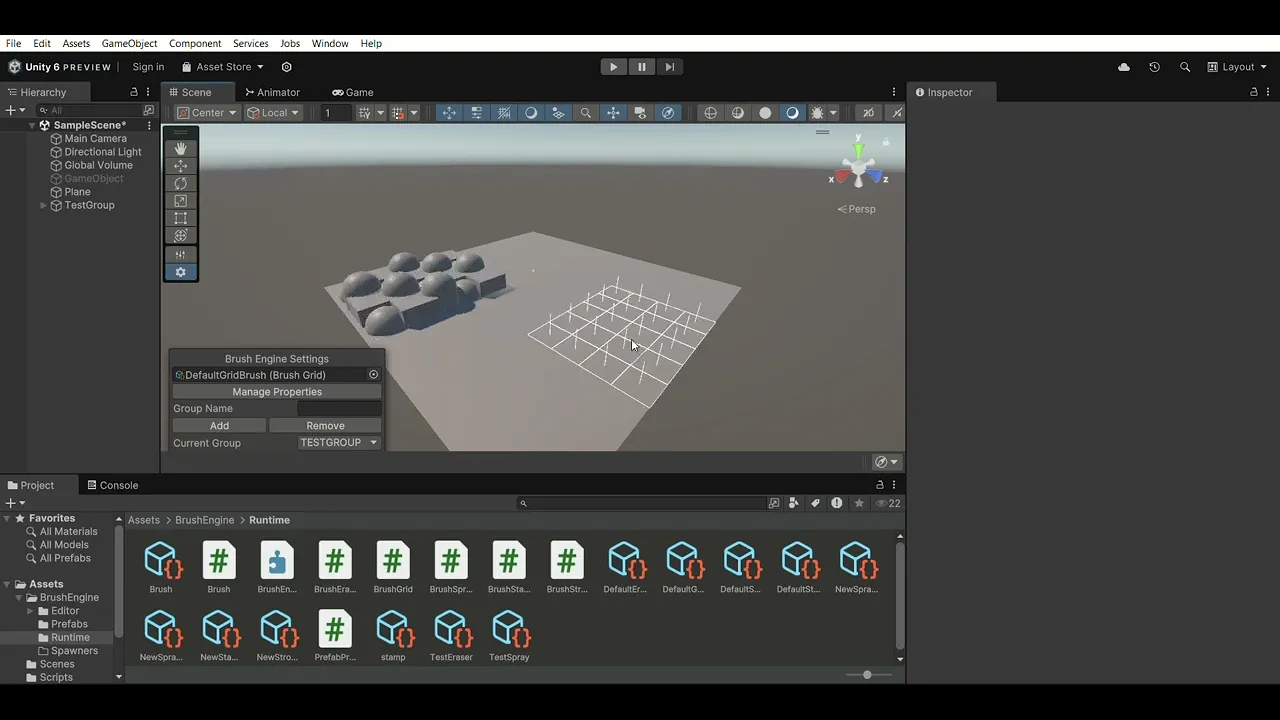Select the Scale tool

(x=180, y=201)
